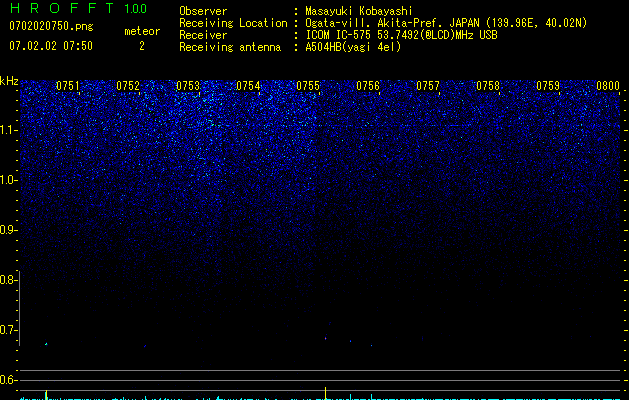Click the 0800 time marker
Image resolution: width=629 pixels, height=400 pixels.
click(608, 86)
